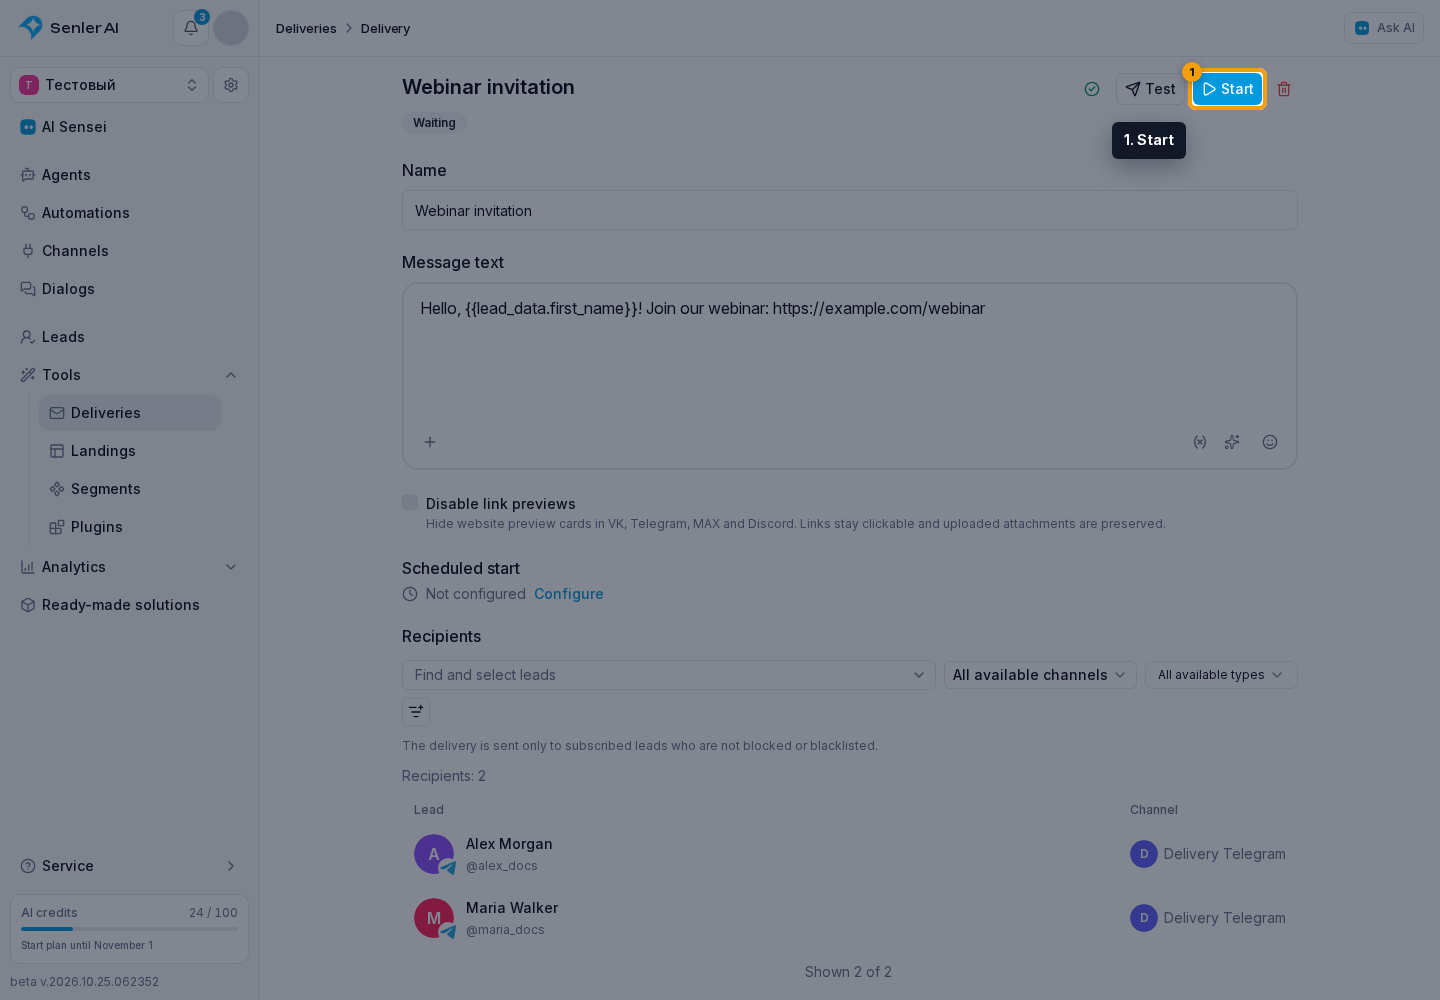Screen dimensions: 1440x1000
Task: Open the notifications bell
Action: coord(190,28)
